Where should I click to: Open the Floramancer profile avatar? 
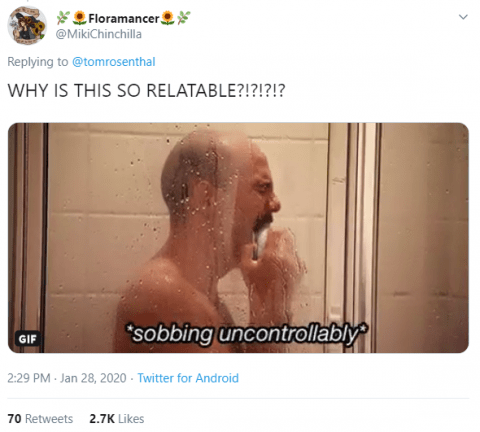[27, 25]
